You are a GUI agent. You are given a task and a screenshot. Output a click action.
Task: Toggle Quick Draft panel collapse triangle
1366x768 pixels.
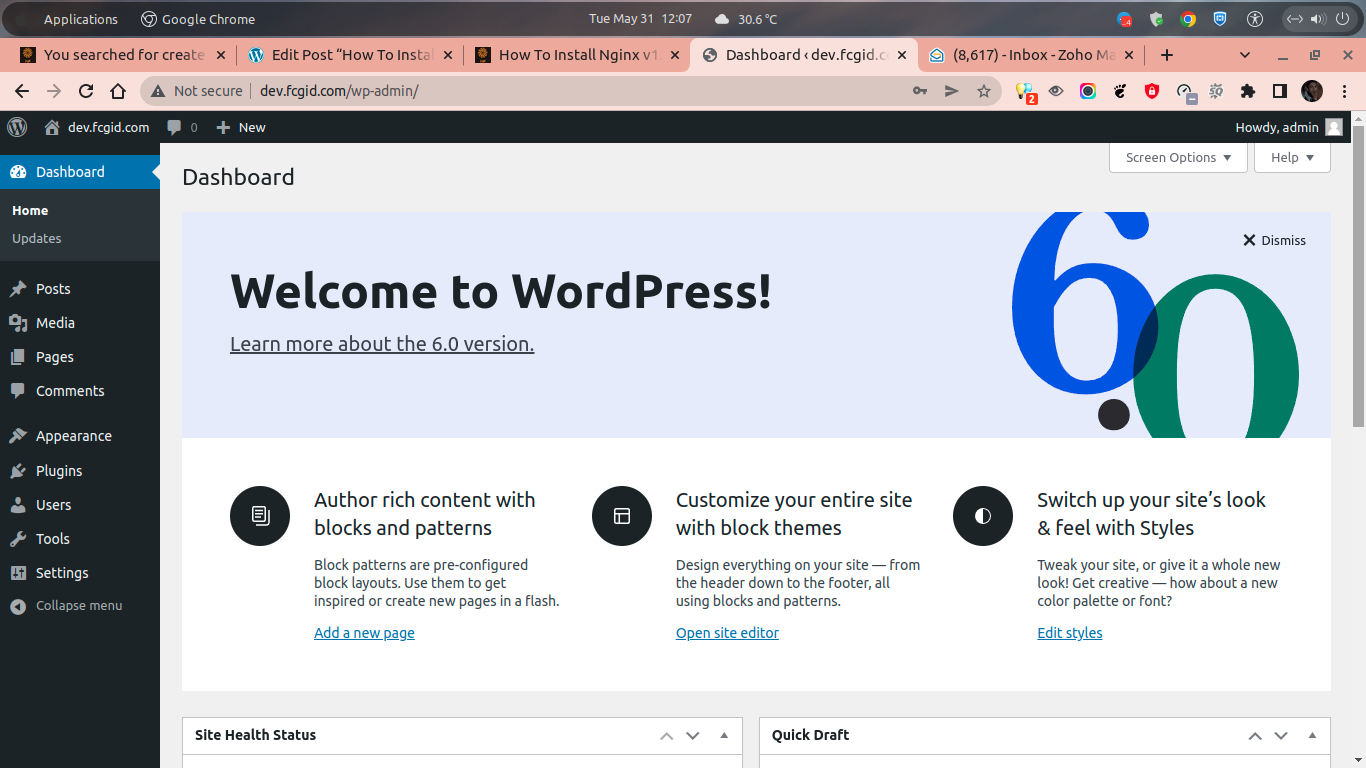click(x=1312, y=736)
